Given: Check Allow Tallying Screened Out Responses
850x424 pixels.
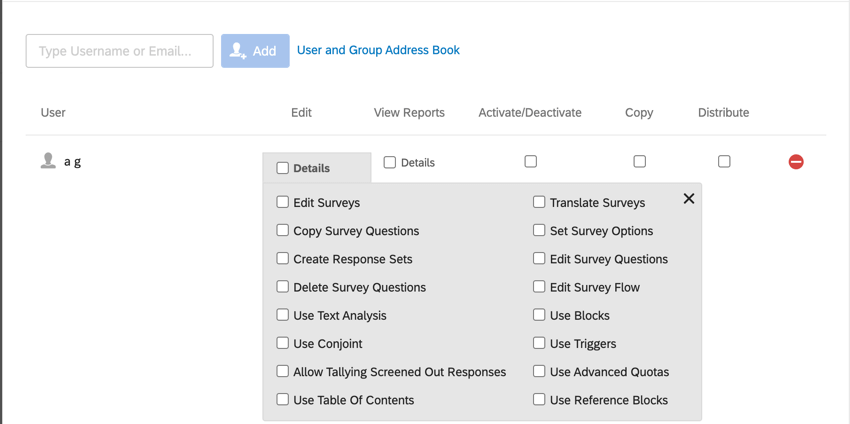Looking at the screenshot, I should coord(282,371).
